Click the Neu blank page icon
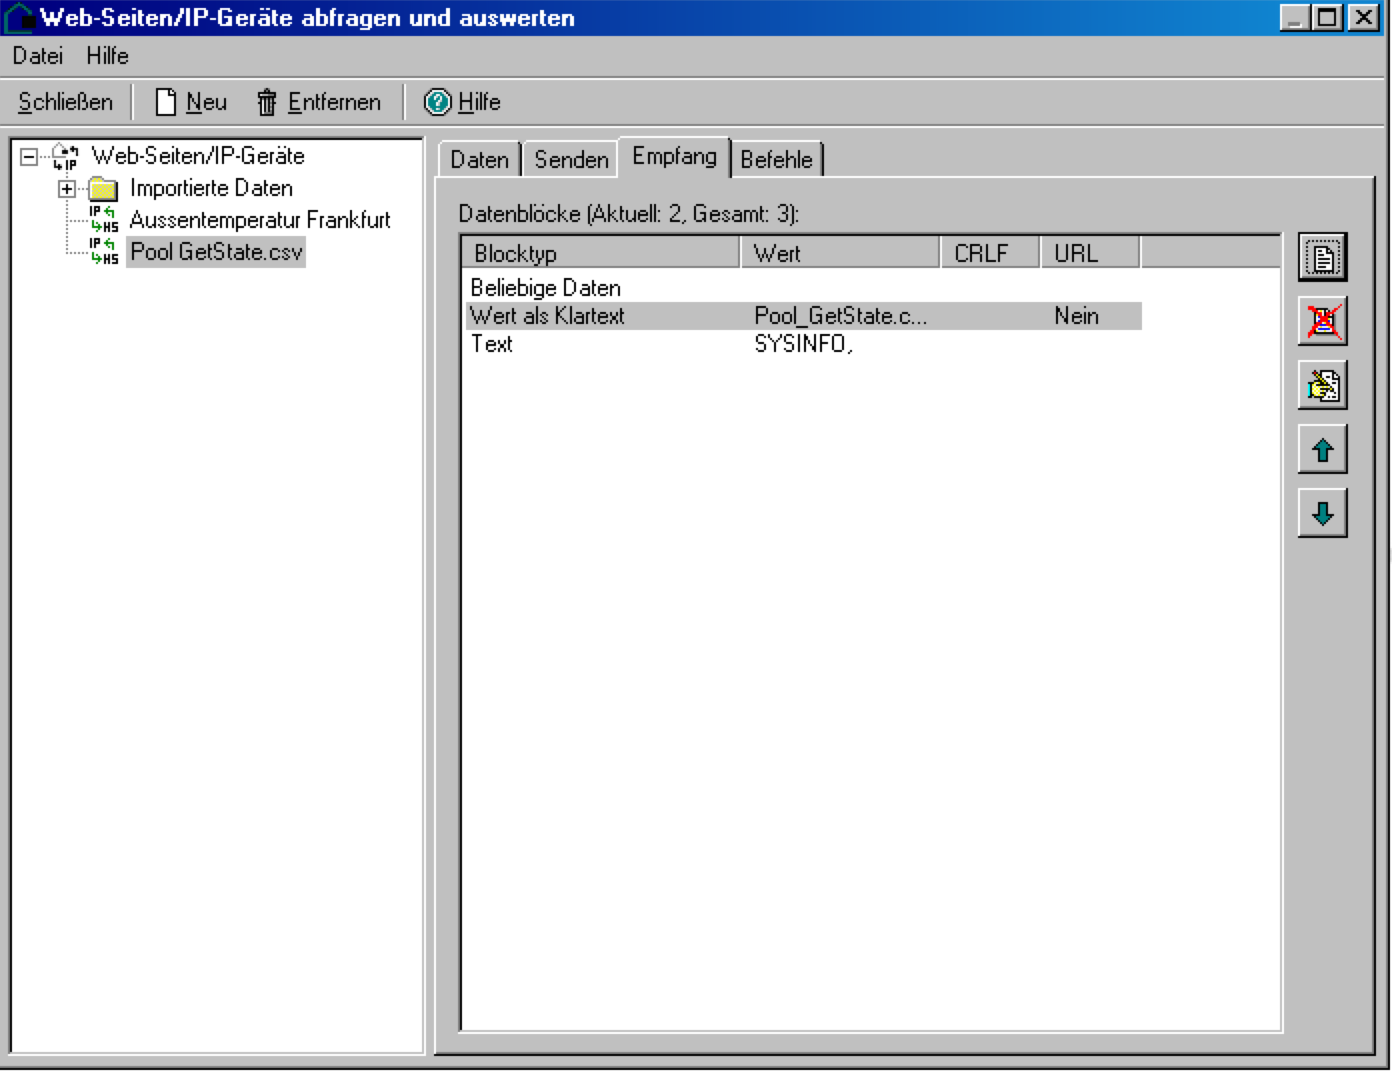Viewport: 1392px width, 1074px height. (x=166, y=102)
